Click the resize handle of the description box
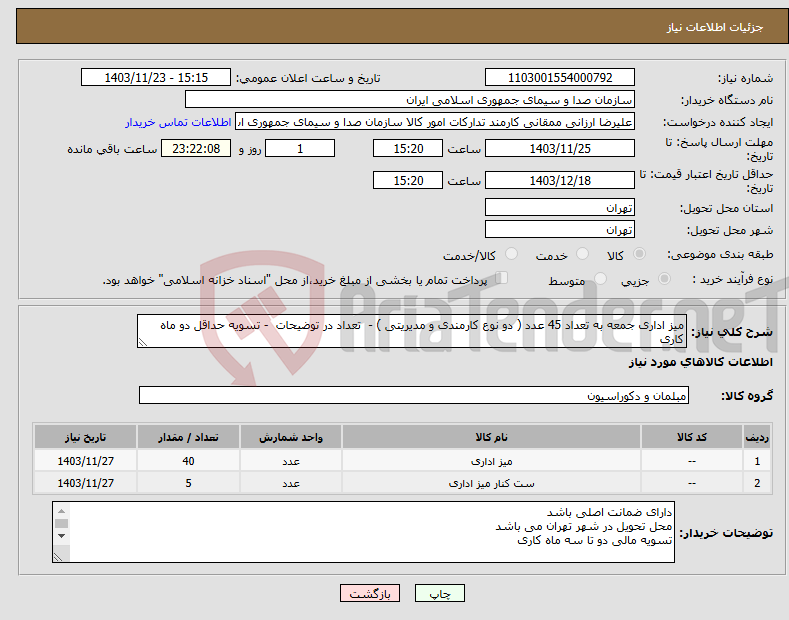Screen dimensions: 789x620 pyautogui.click(x=143, y=343)
